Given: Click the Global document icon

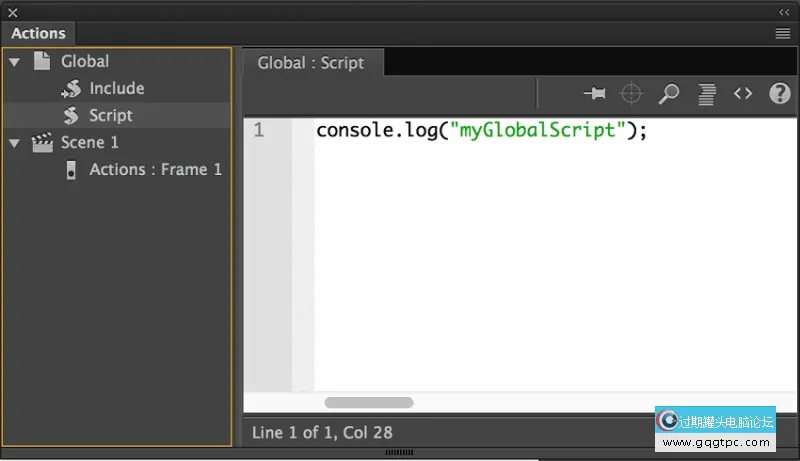Looking at the screenshot, I should pyautogui.click(x=42, y=61).
